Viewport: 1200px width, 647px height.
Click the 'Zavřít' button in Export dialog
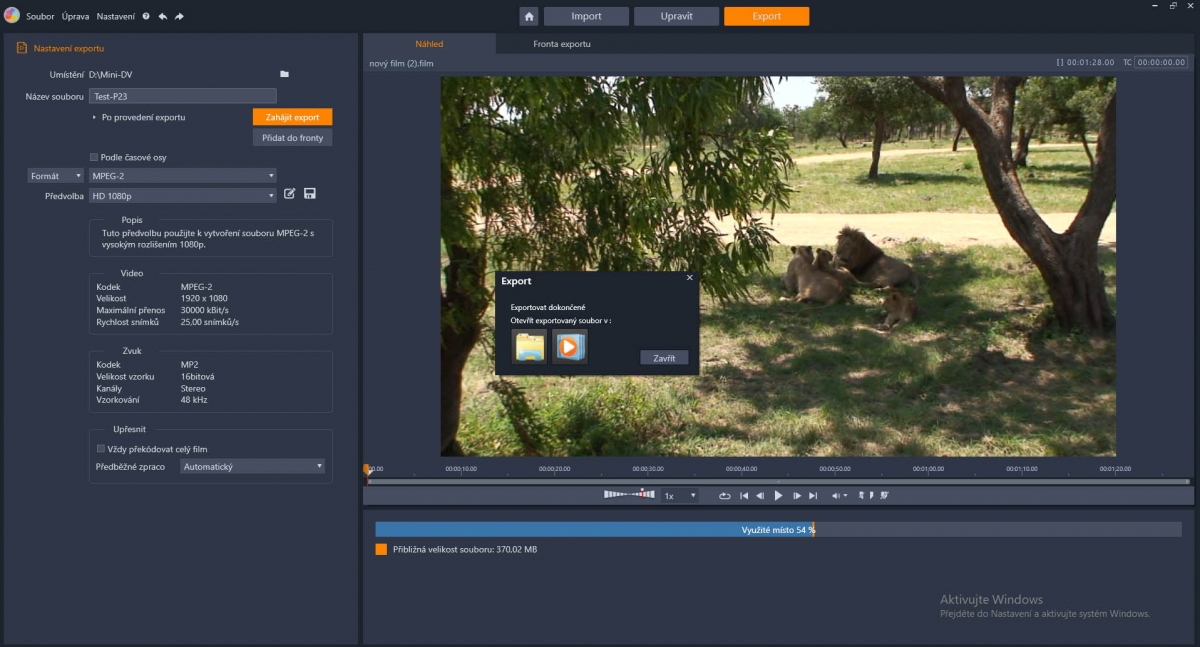pyautogui.click(x=664, y=358)
